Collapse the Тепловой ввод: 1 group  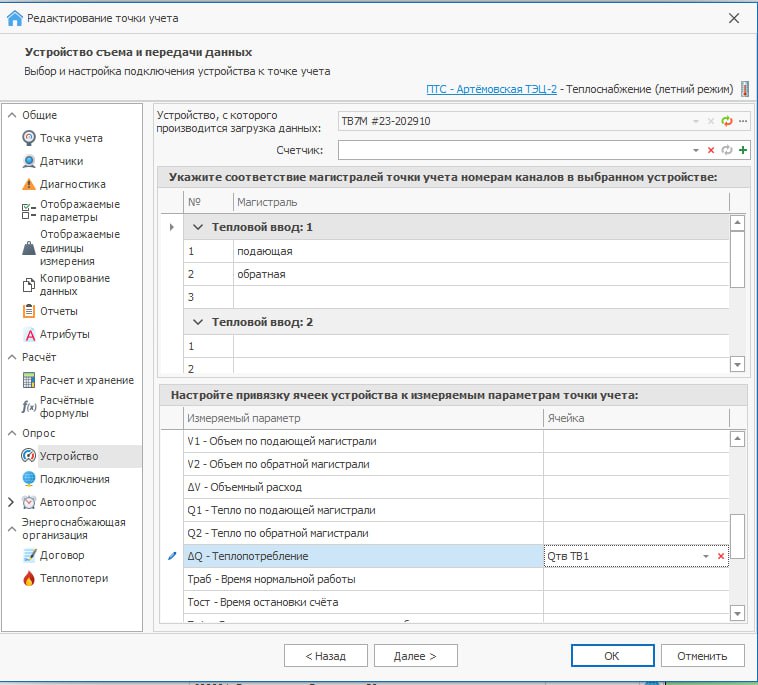coord(198,227)
